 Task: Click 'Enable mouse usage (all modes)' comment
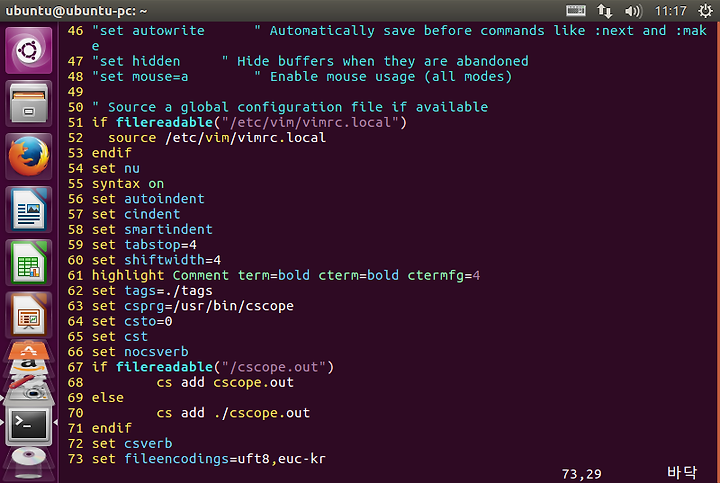coord(391,76)
